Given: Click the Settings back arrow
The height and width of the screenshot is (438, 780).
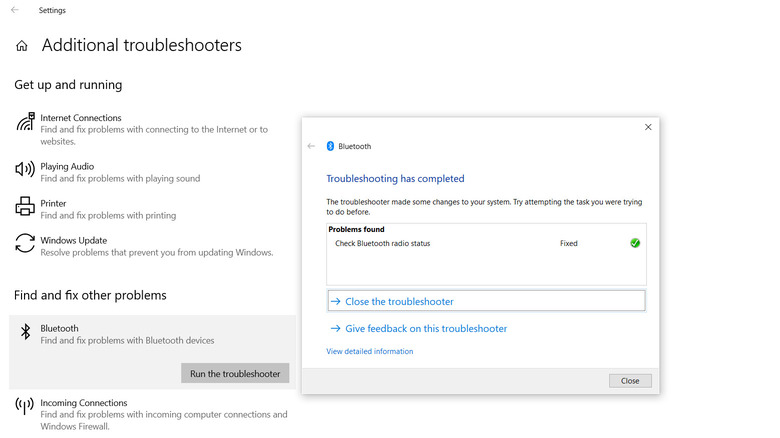Looking at the screenshot, I should (x=14, y=10).
